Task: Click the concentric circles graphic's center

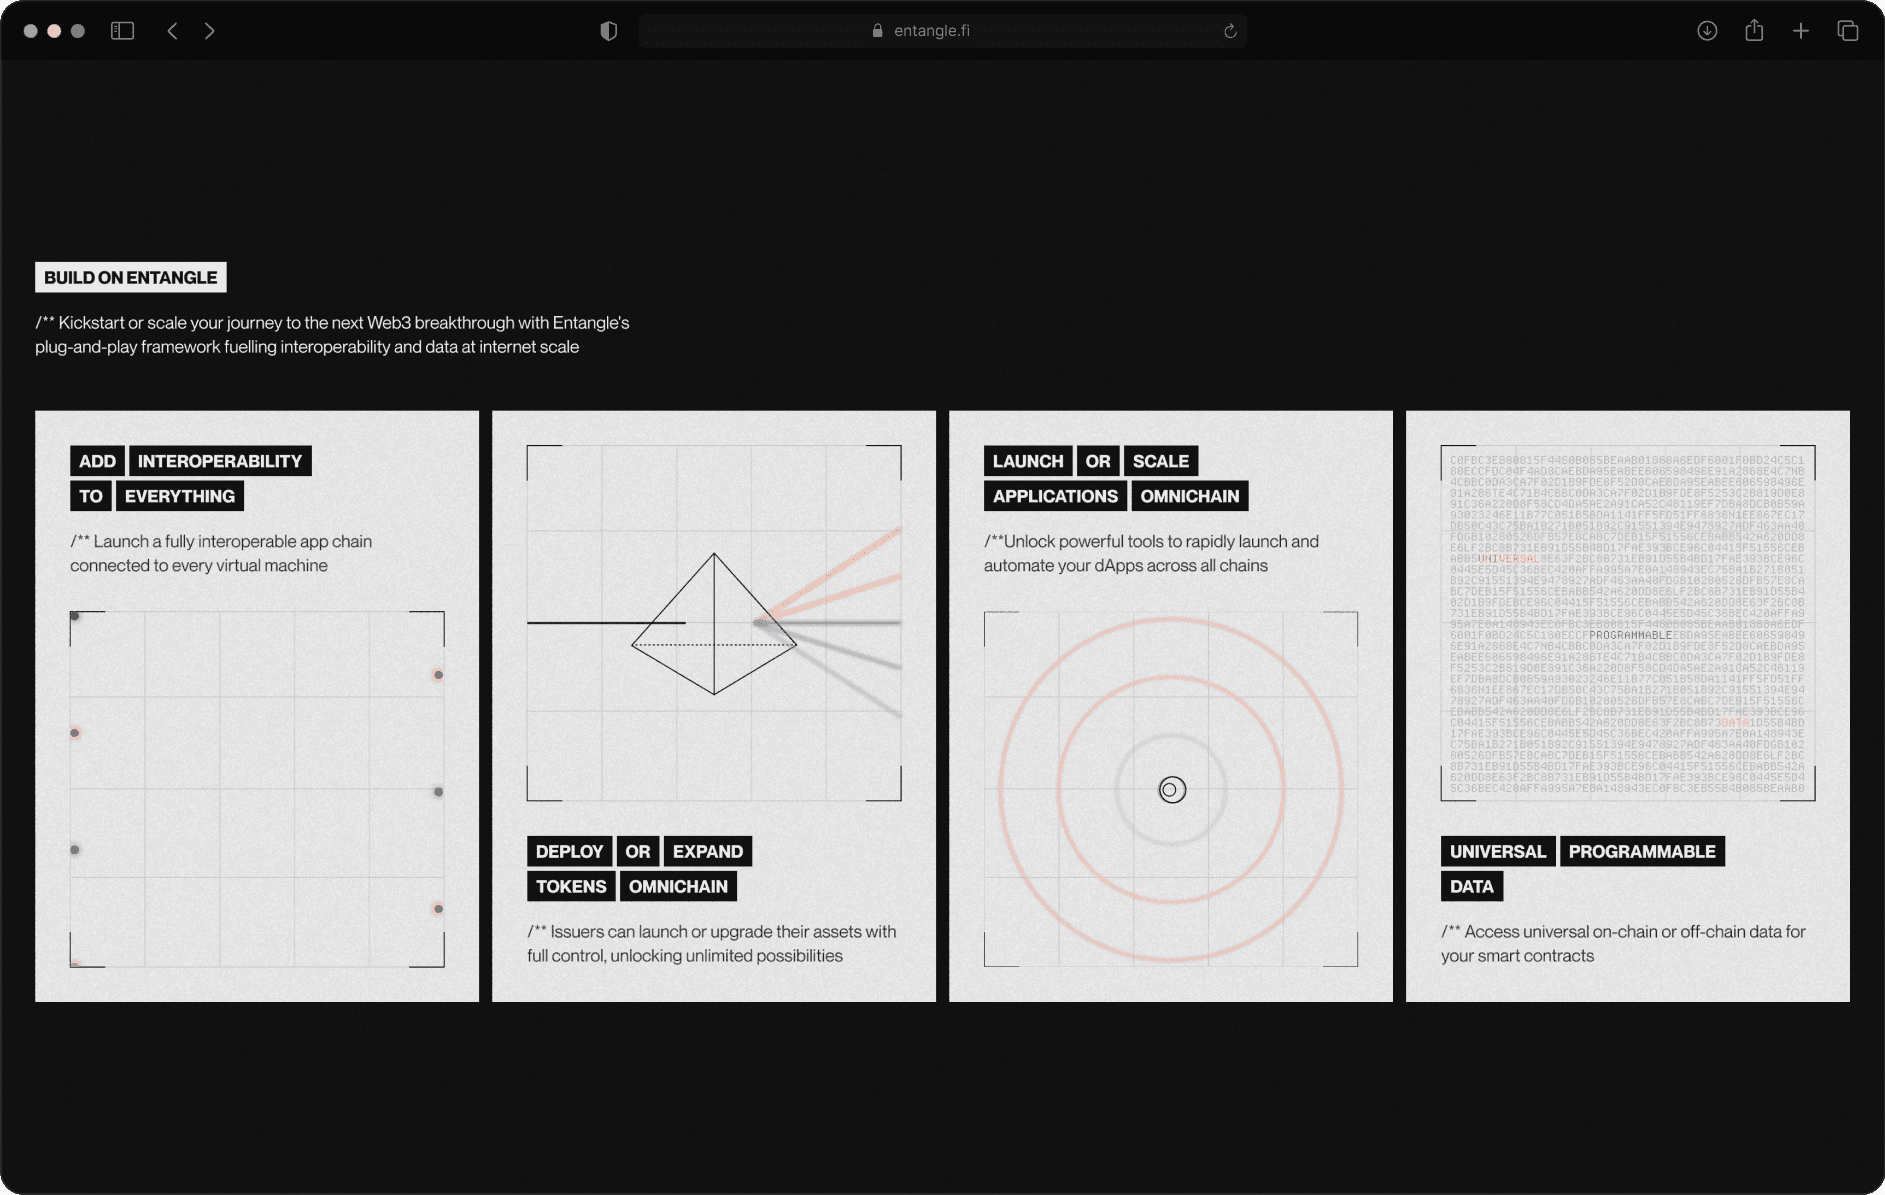Action: 1172,790
